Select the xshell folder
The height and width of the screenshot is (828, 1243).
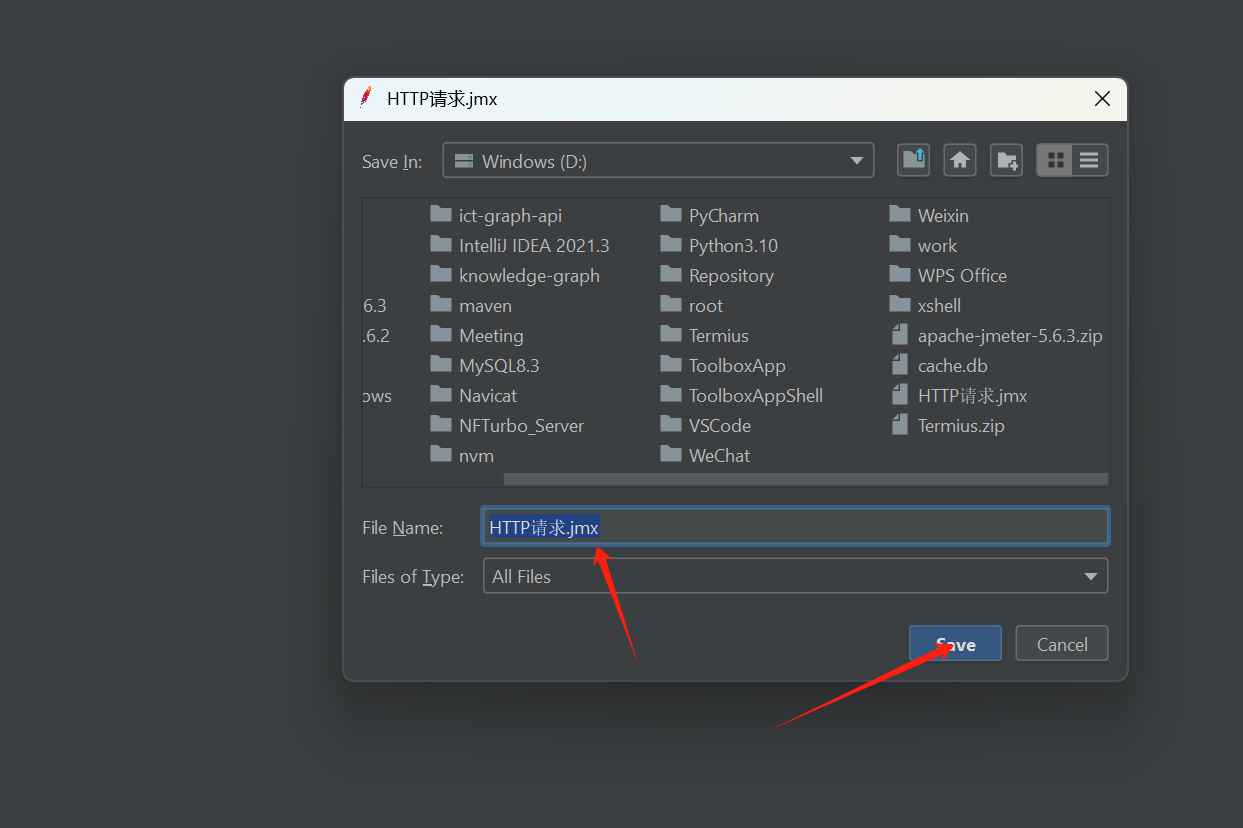(x=925, y=305)
